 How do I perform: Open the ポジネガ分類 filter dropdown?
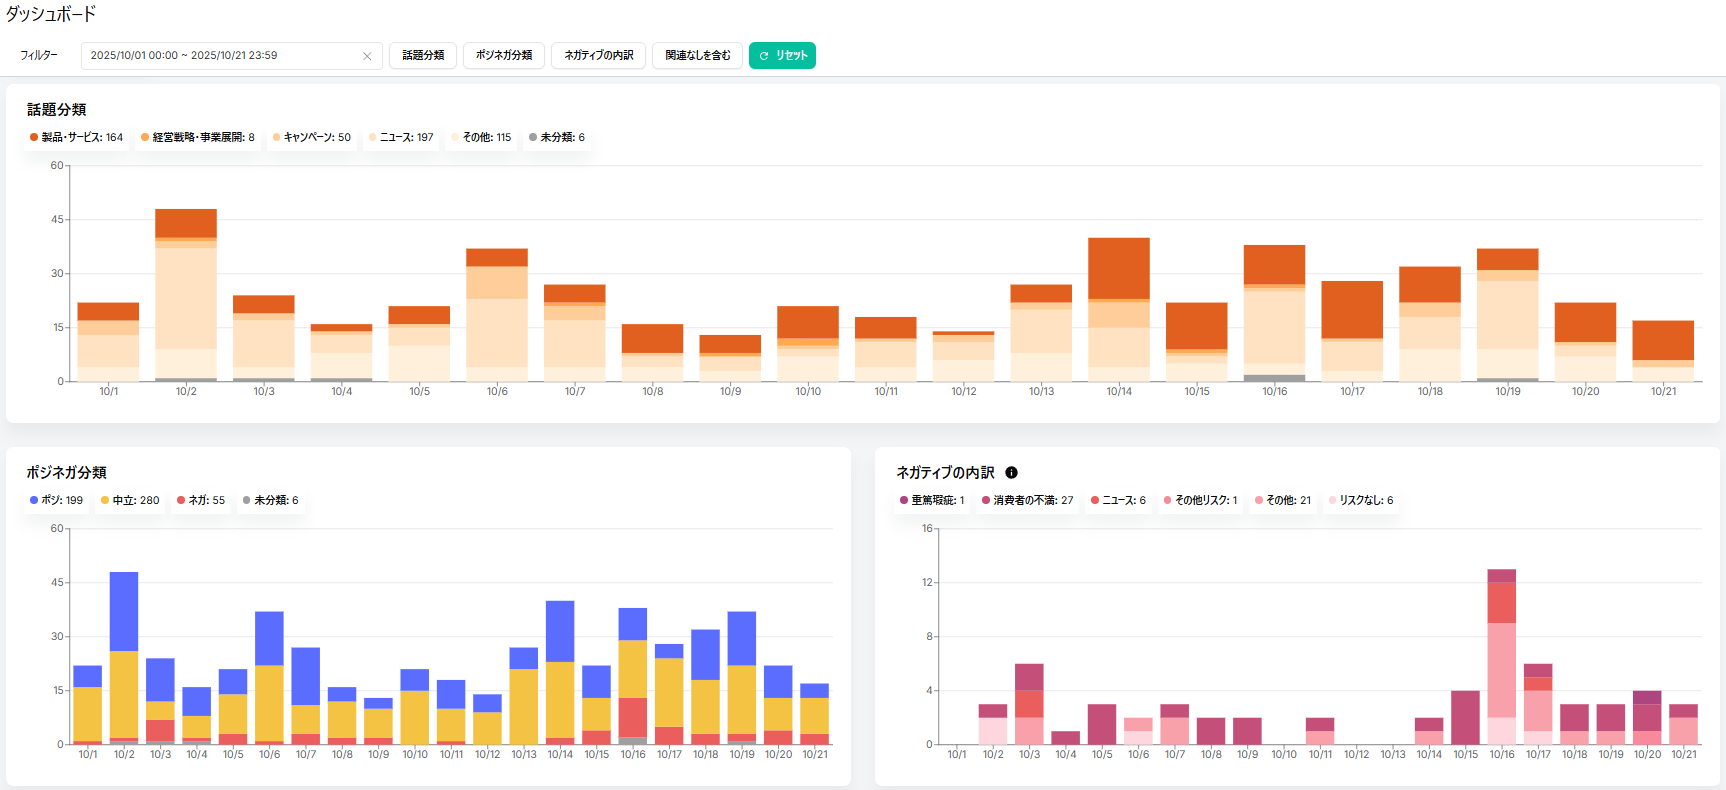(504, 56)
